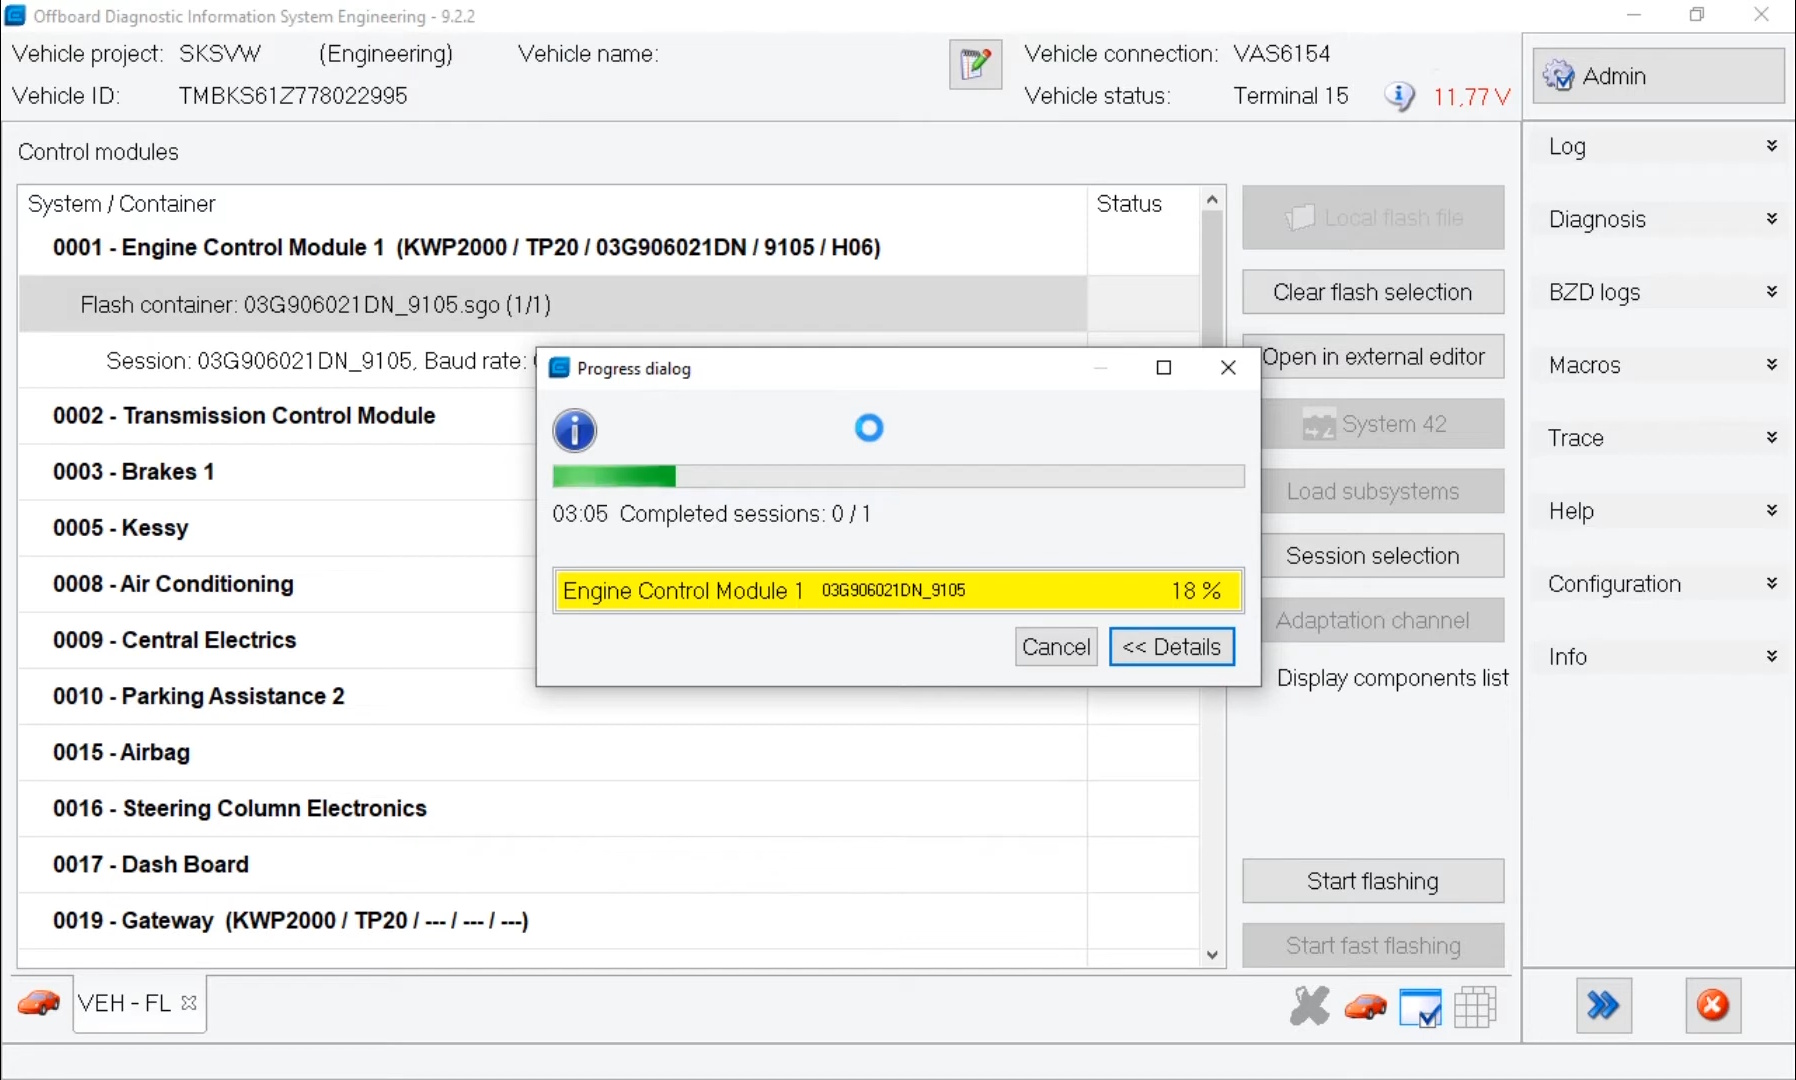The image size is (1796, 1080).
Task: Click the battery voltage info icon
Action: coord(1399,96)
